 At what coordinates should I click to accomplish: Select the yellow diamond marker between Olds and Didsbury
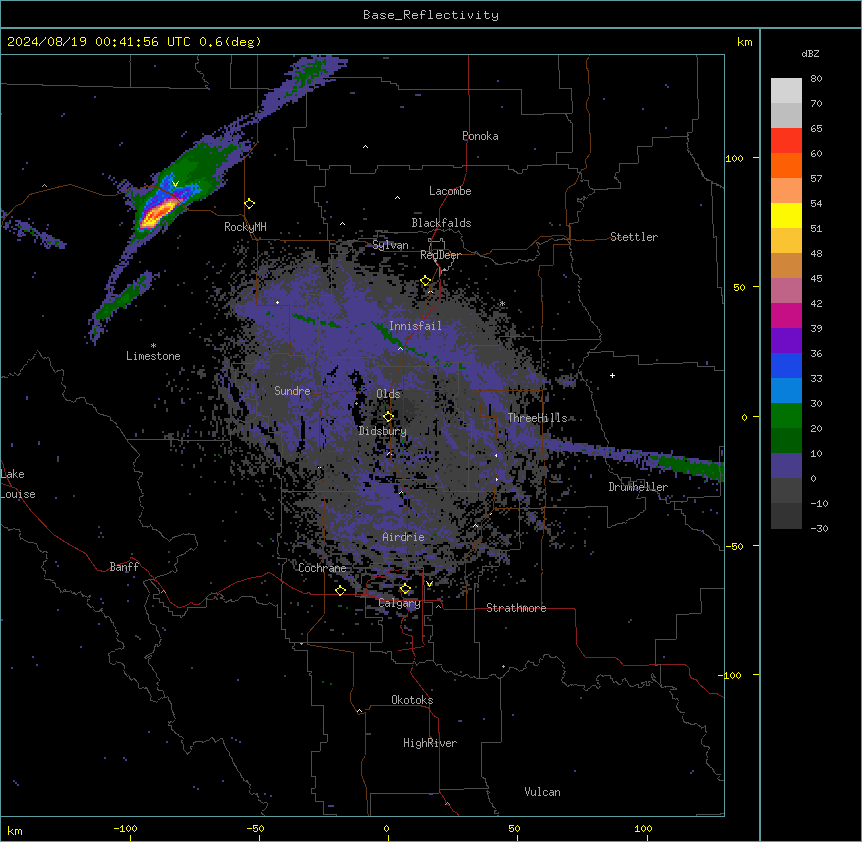tap(388, 416)
